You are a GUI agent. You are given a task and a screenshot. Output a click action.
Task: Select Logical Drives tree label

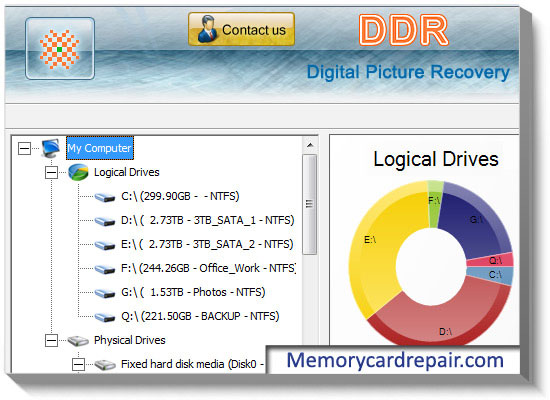(x=127, y=172)
